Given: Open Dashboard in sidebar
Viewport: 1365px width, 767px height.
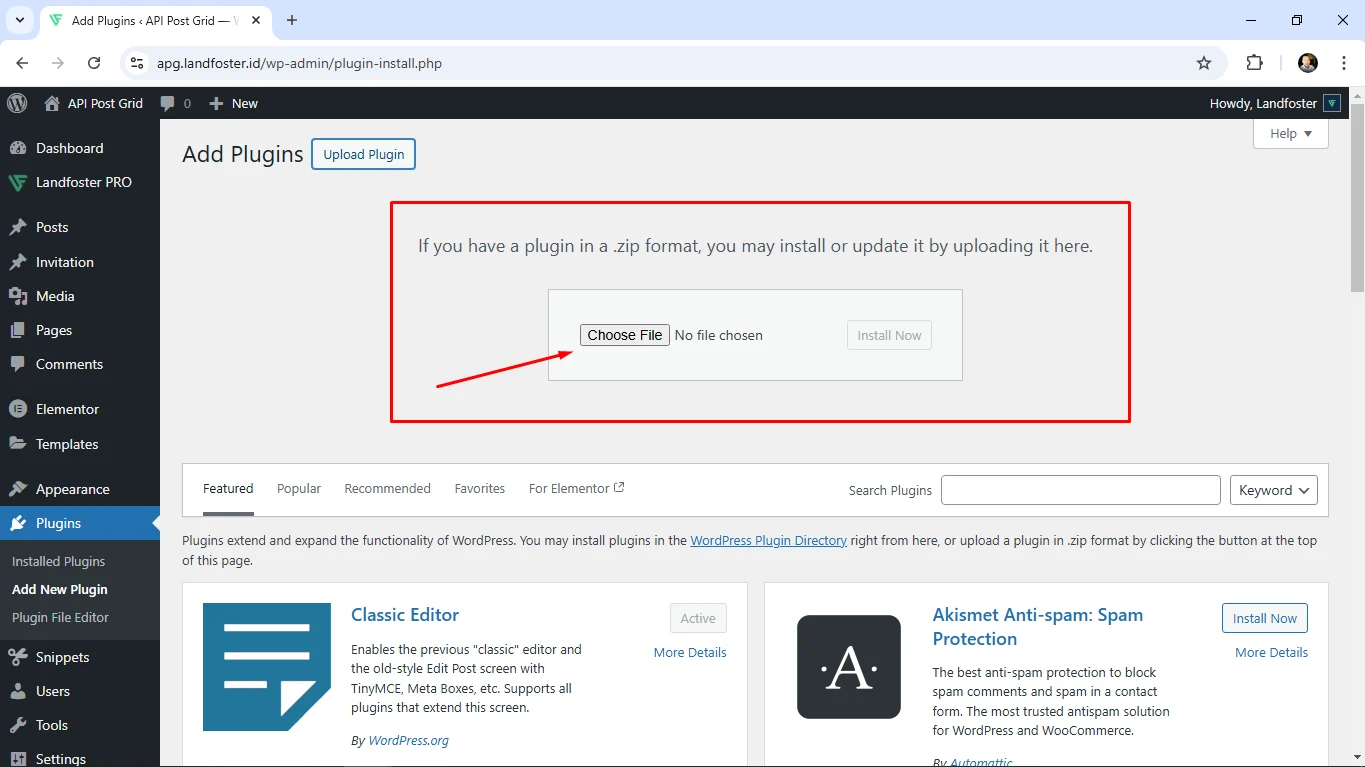Looking at the screenshot, I should [x=69, y=148].
